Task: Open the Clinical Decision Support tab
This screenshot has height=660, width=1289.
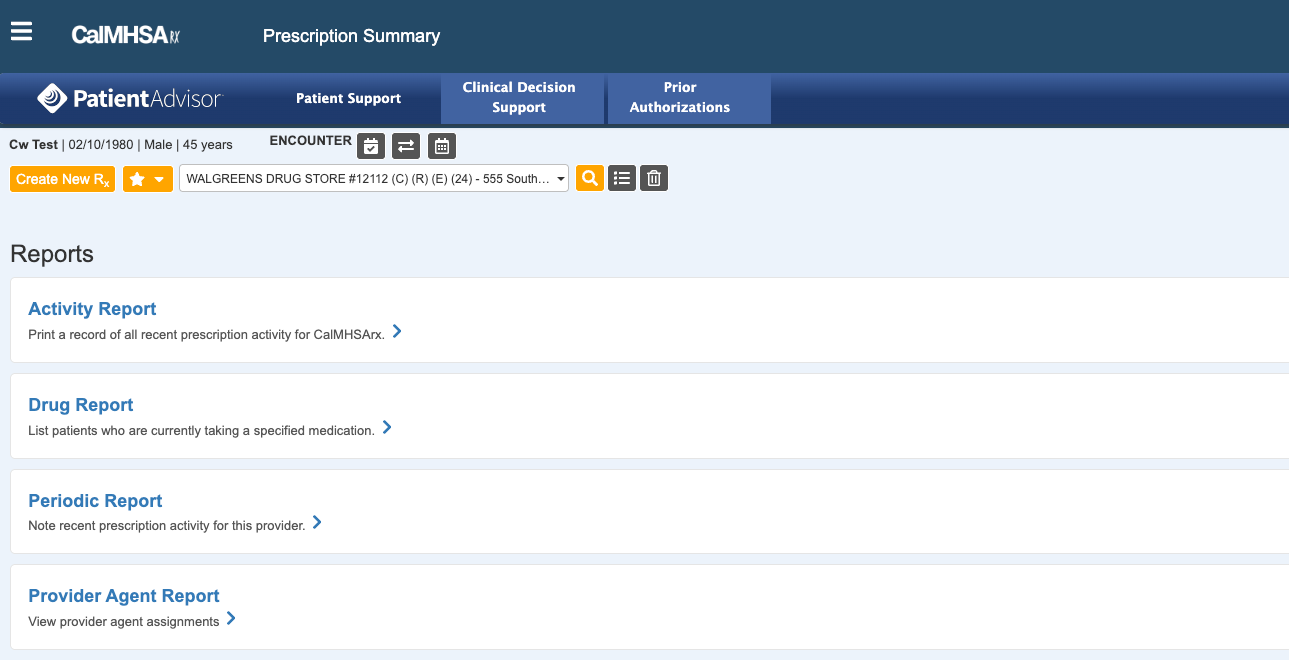Action: [519, 98]
